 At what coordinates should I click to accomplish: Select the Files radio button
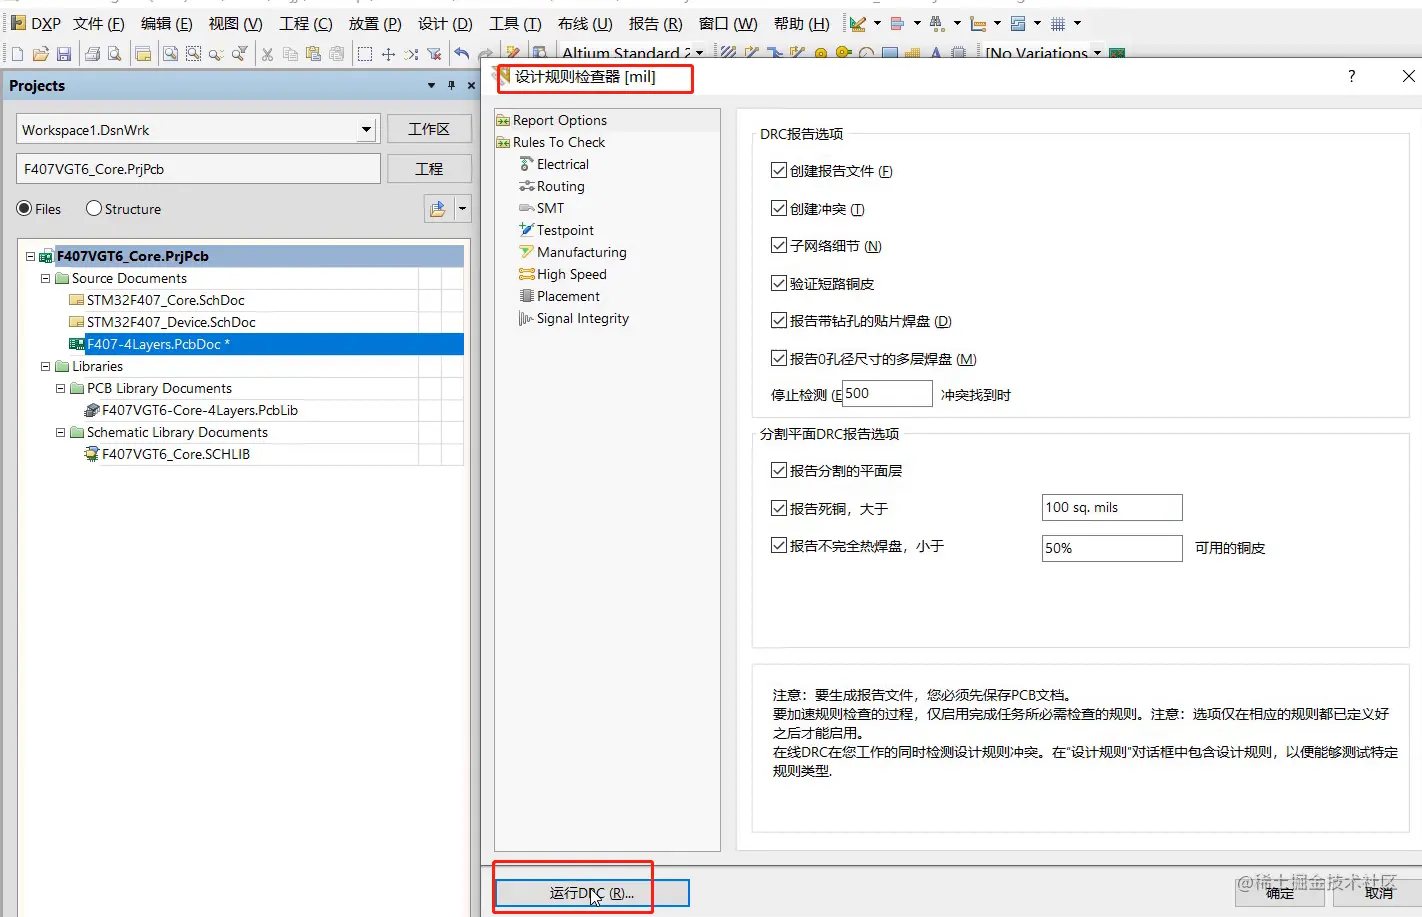tap(24, 208)
